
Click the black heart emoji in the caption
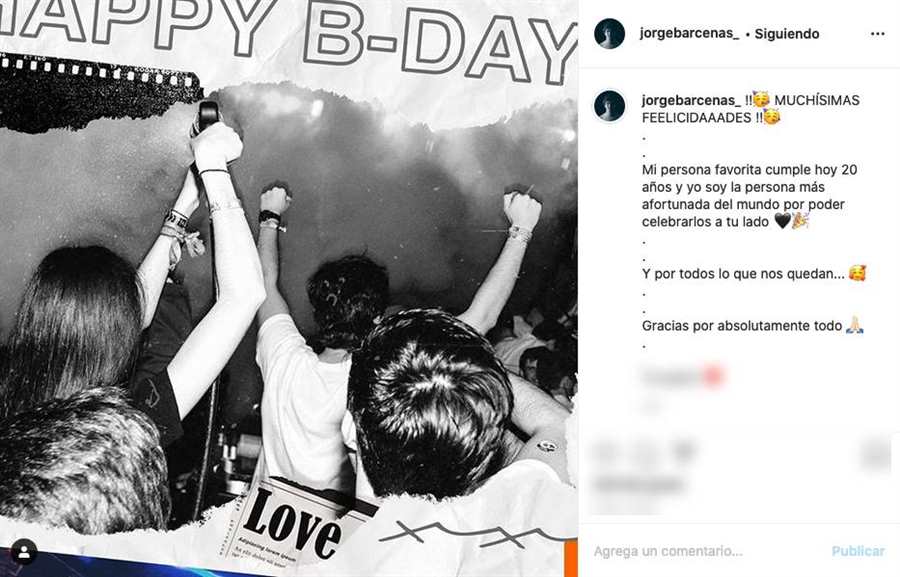point(782,221)
